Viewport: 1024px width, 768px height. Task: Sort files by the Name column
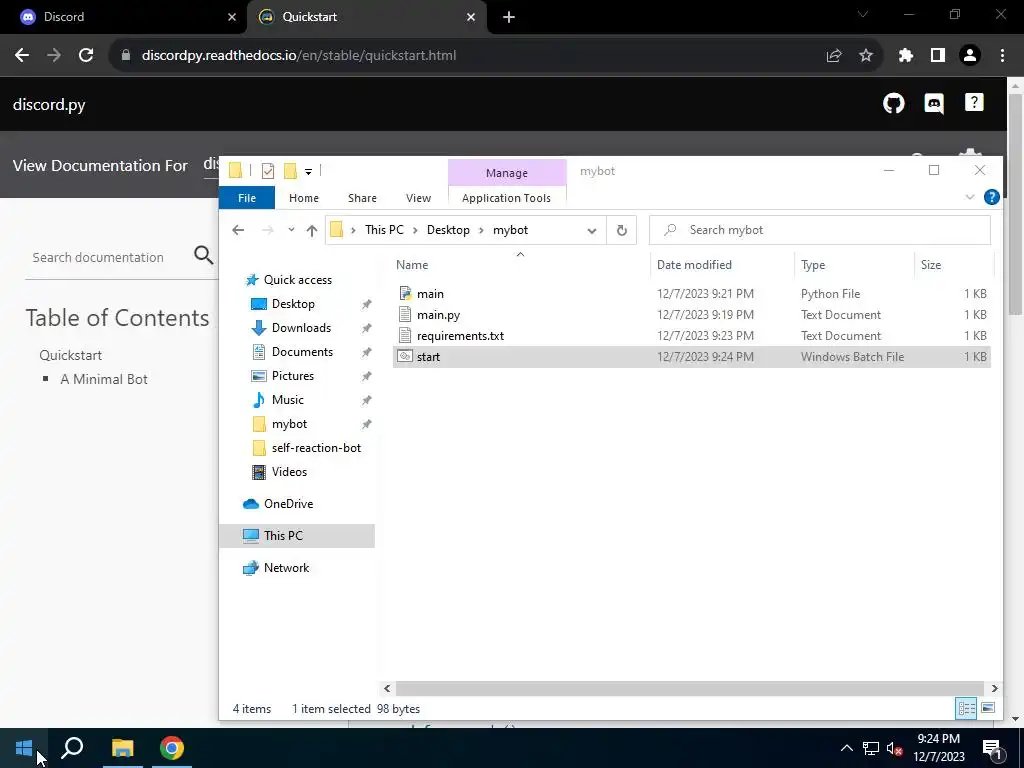pyautogui.click(x=412, y=264)
